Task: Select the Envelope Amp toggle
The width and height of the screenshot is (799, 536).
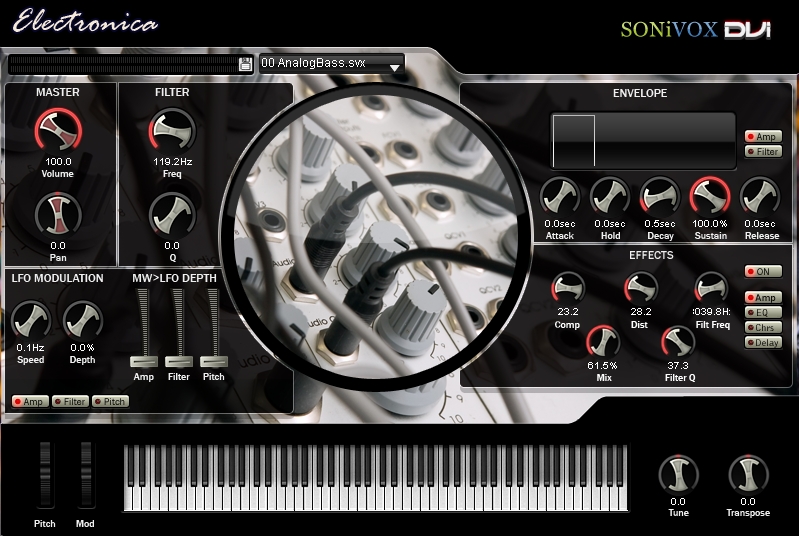Action: pos(763,137)
